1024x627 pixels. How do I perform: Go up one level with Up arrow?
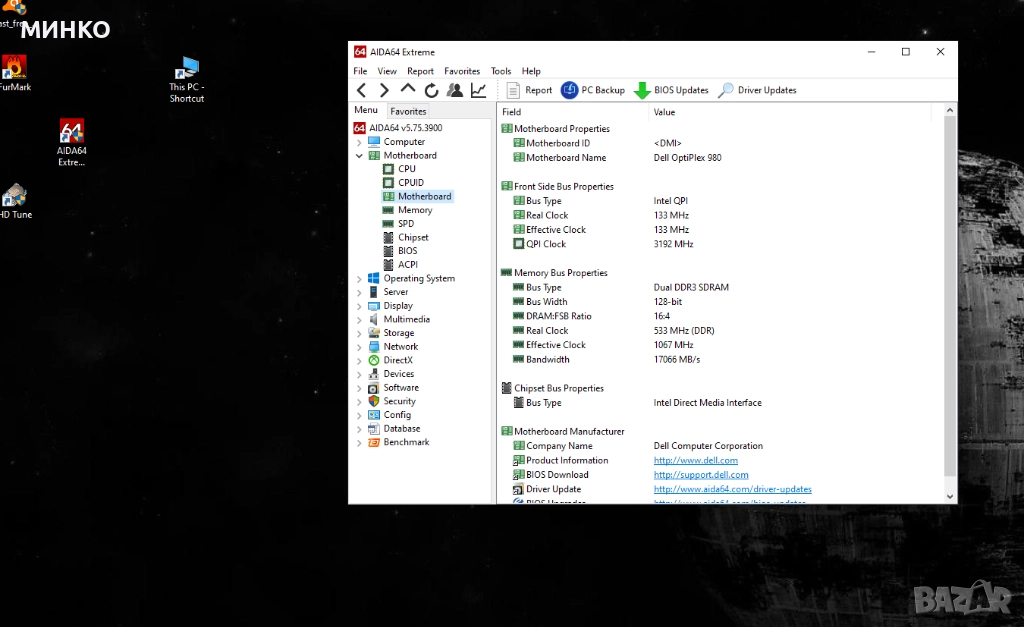(x=408, y=90)
